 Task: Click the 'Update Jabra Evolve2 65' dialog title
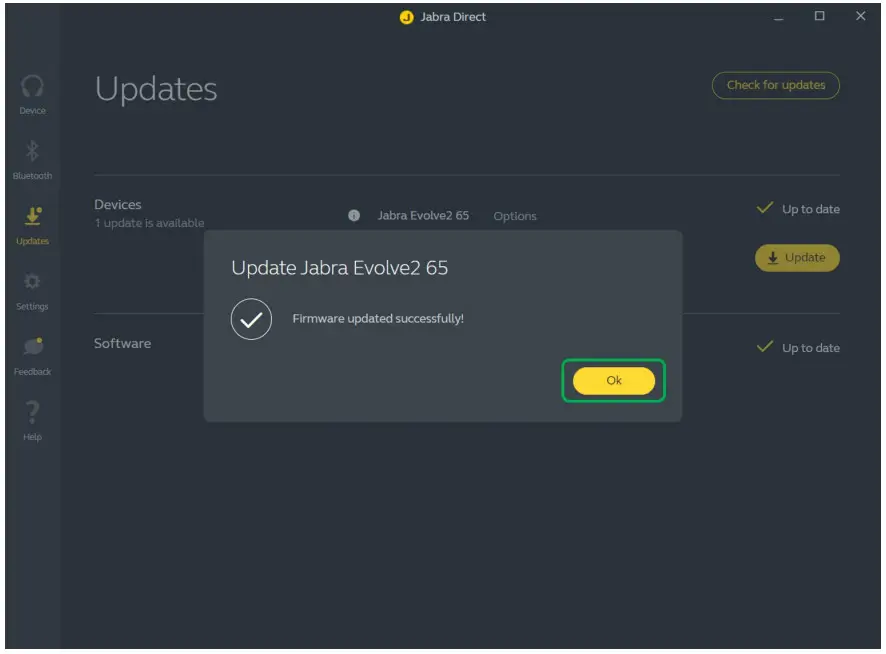pos(340,267)
